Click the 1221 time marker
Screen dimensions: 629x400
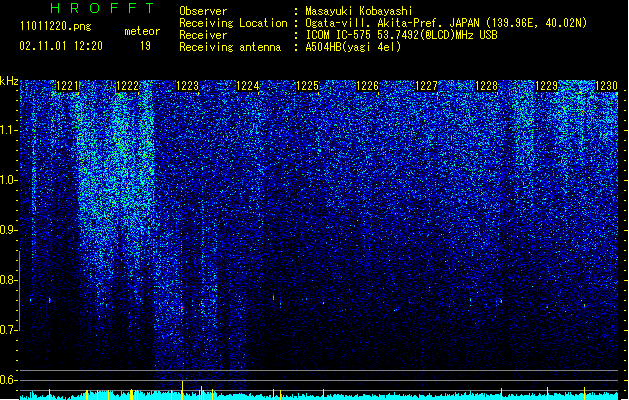click(x=67, y=86)
